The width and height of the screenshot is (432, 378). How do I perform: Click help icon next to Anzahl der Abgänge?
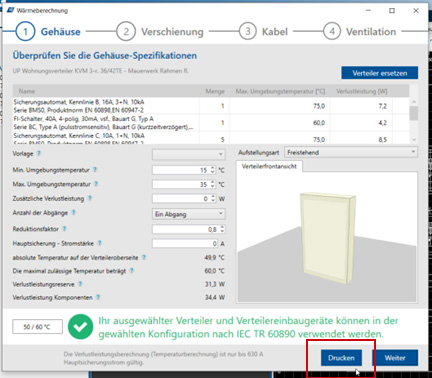(x=73, y=213)
